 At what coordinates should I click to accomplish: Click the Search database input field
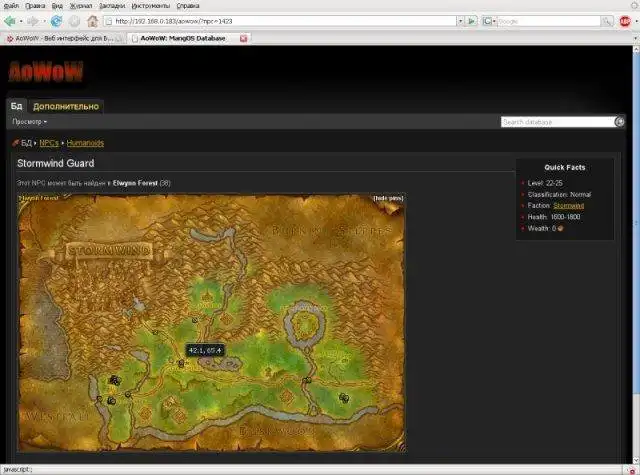558,122
